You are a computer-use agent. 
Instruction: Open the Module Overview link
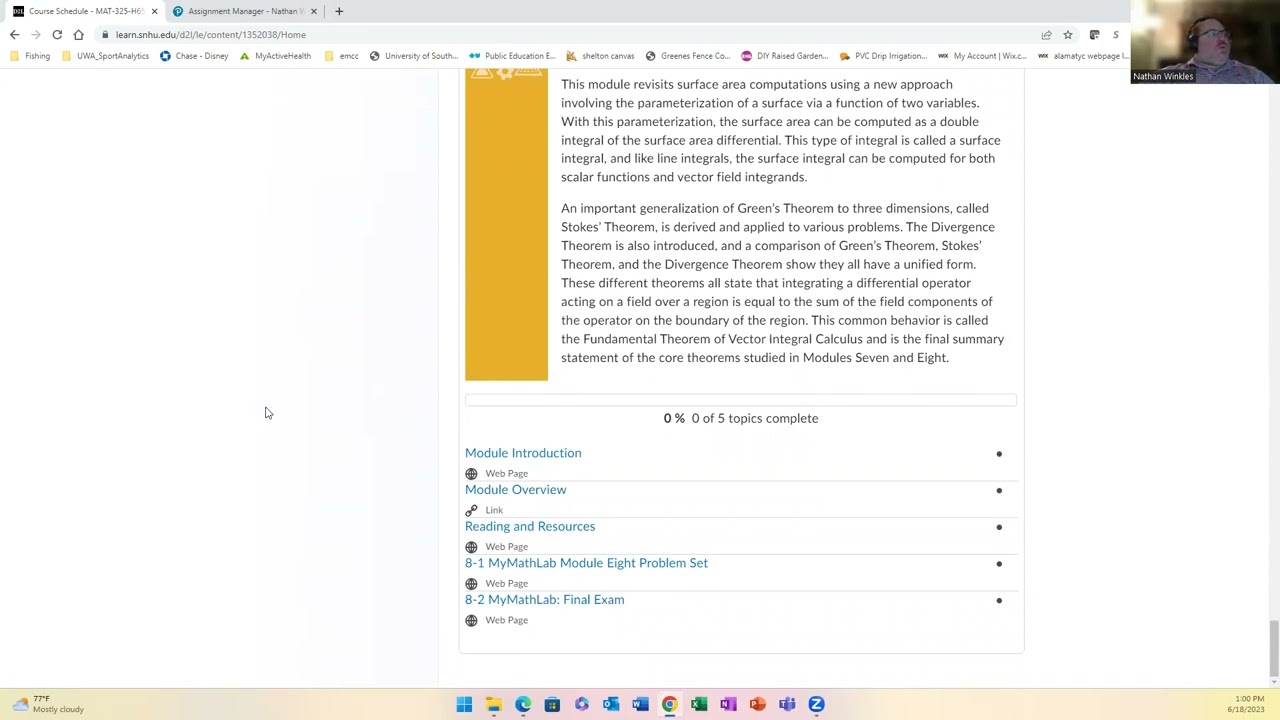pyautogui.click(x=515, y=490)
